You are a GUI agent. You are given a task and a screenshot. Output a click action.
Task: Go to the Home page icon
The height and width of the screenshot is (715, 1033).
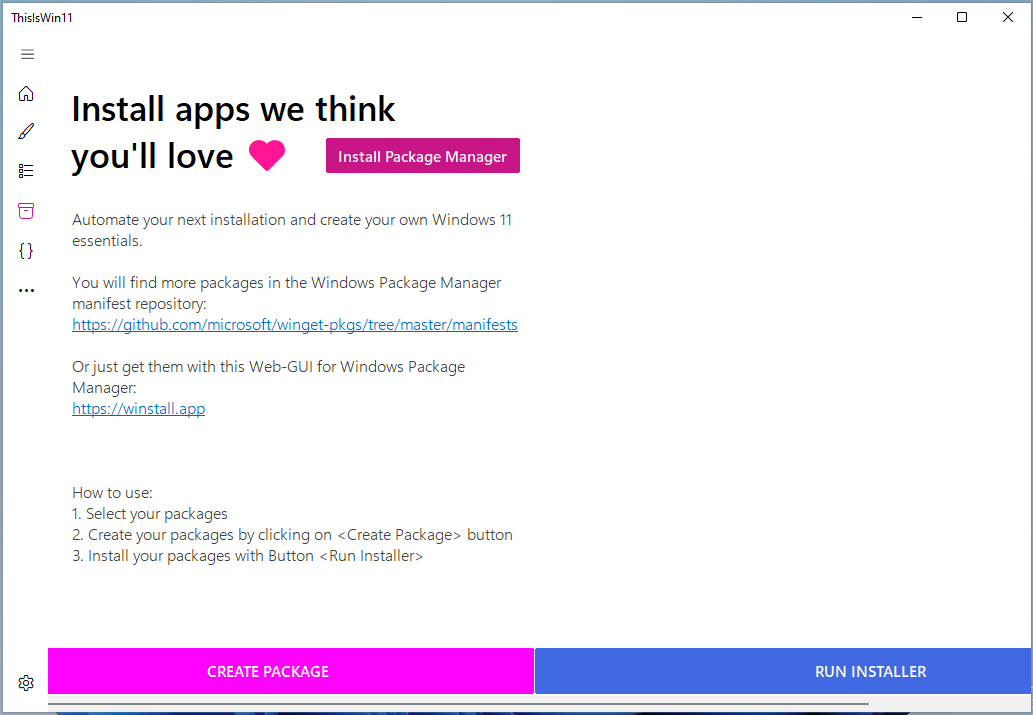point(26,94)
